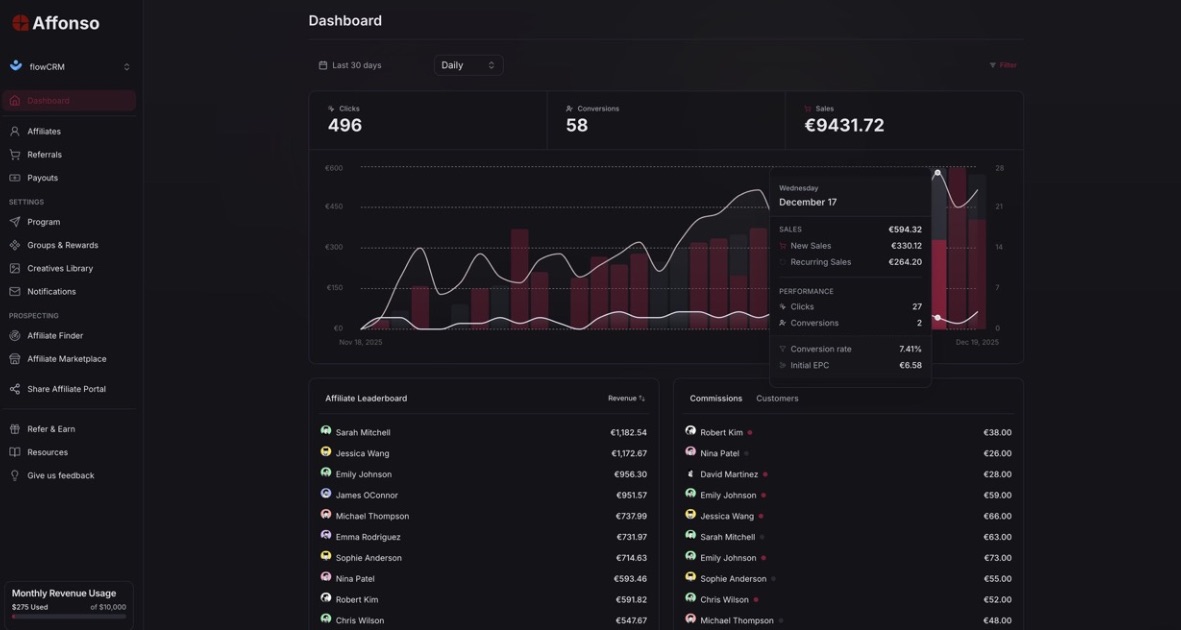The width and height of the screenshot is (1181, 630).
Task: Click the Affiliates people icon in sidebar
Action: pyautogui.click(x=15, y=131)
